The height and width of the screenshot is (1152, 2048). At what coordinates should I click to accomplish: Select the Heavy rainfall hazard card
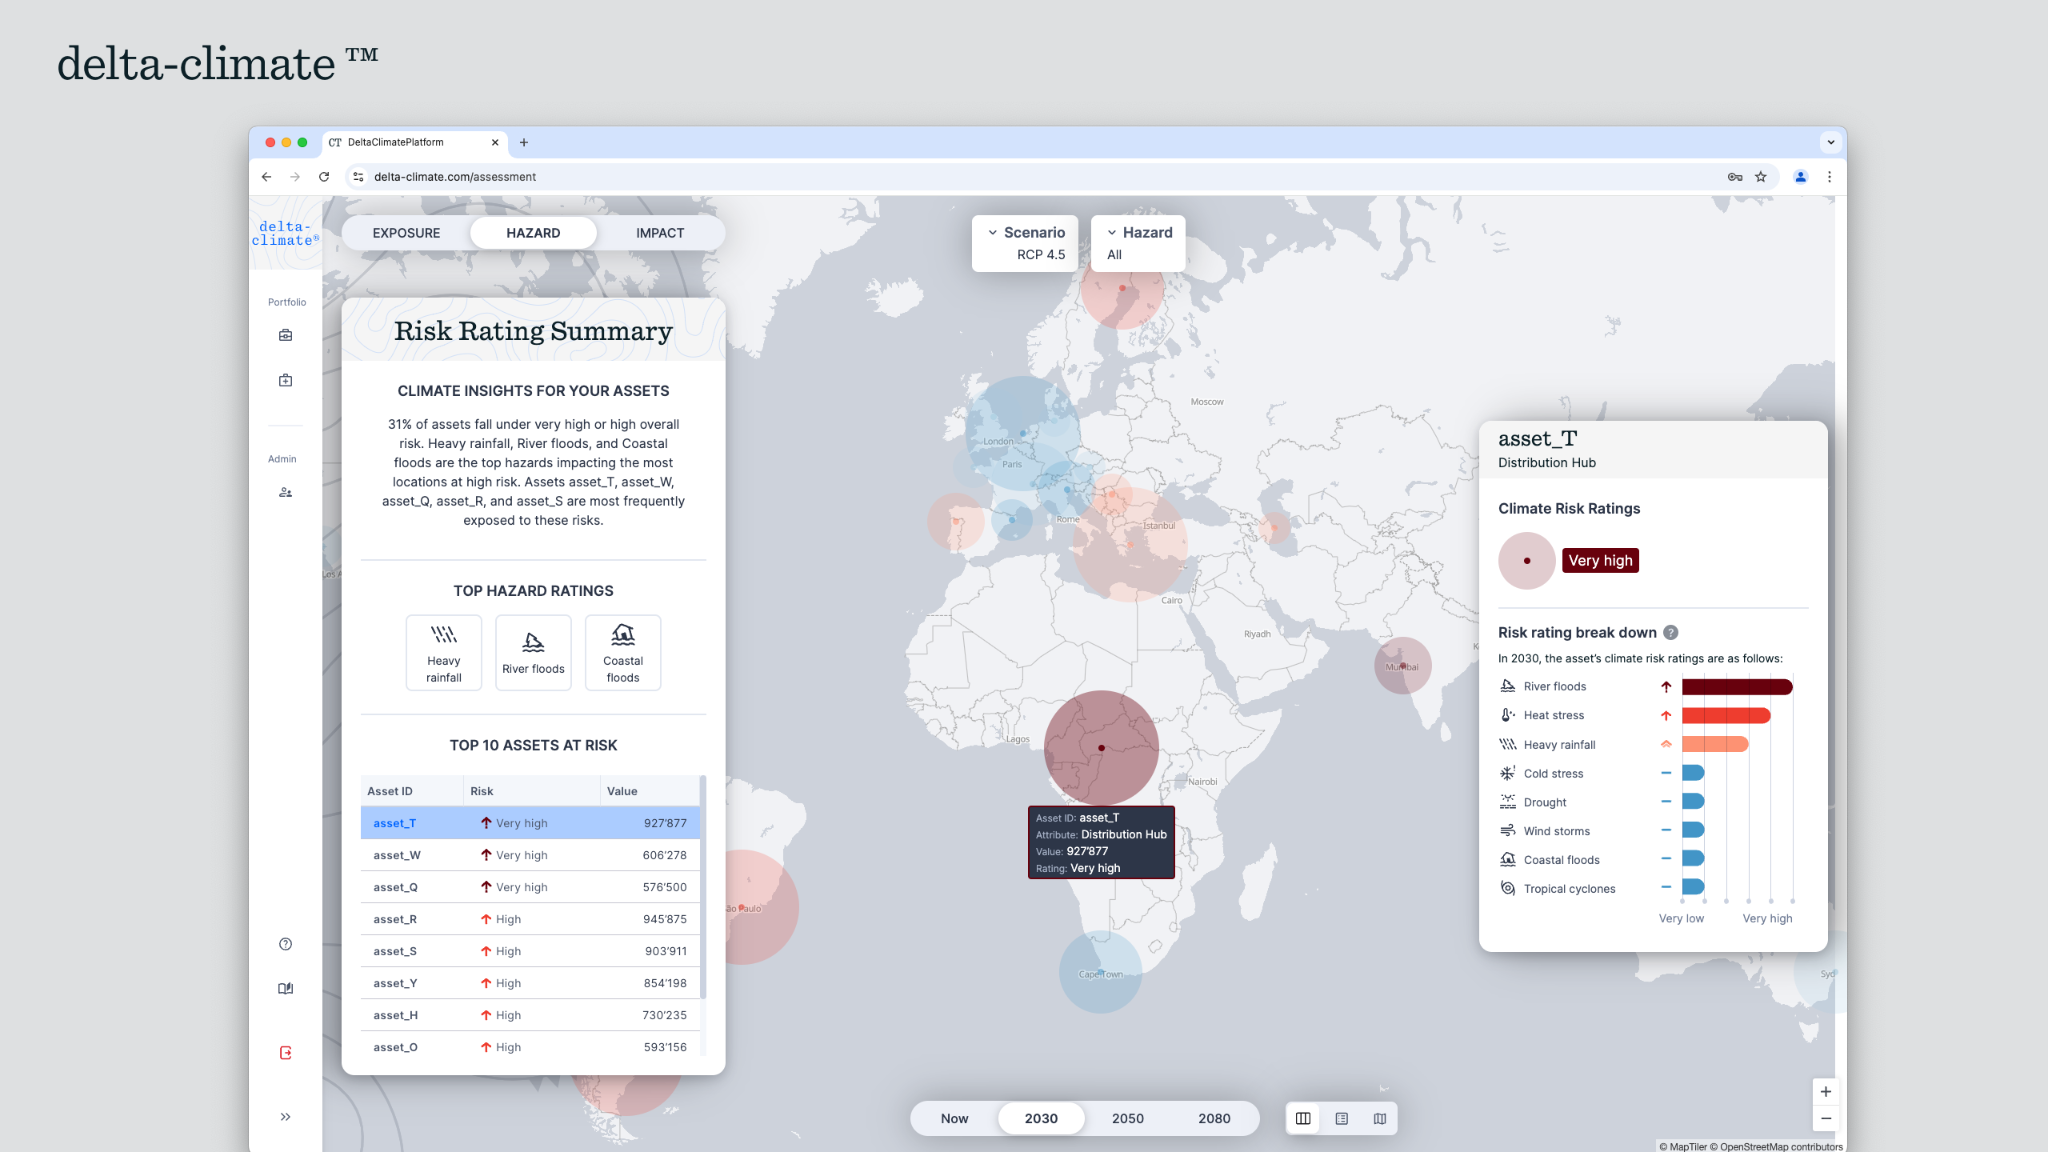click(x=444, y=652)
